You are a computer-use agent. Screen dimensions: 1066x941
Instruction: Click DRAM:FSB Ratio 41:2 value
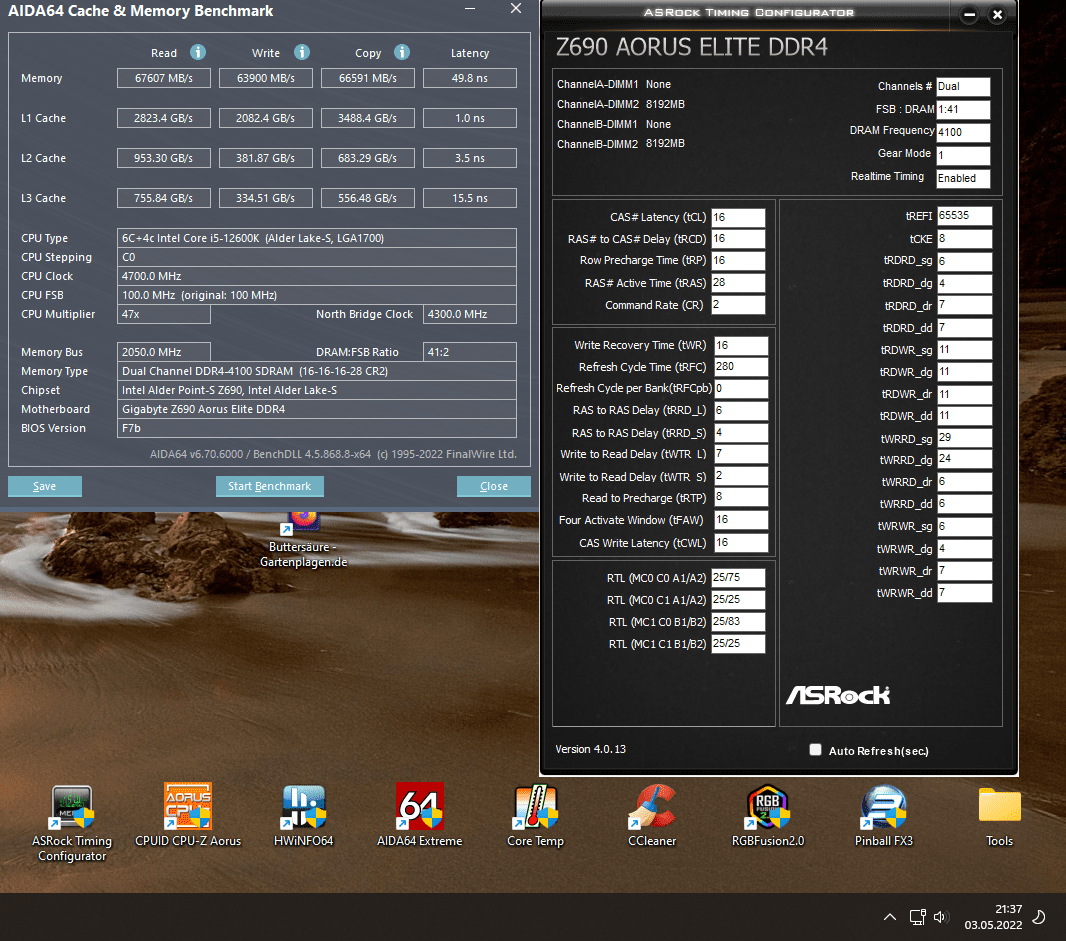(x=470, y=352)
